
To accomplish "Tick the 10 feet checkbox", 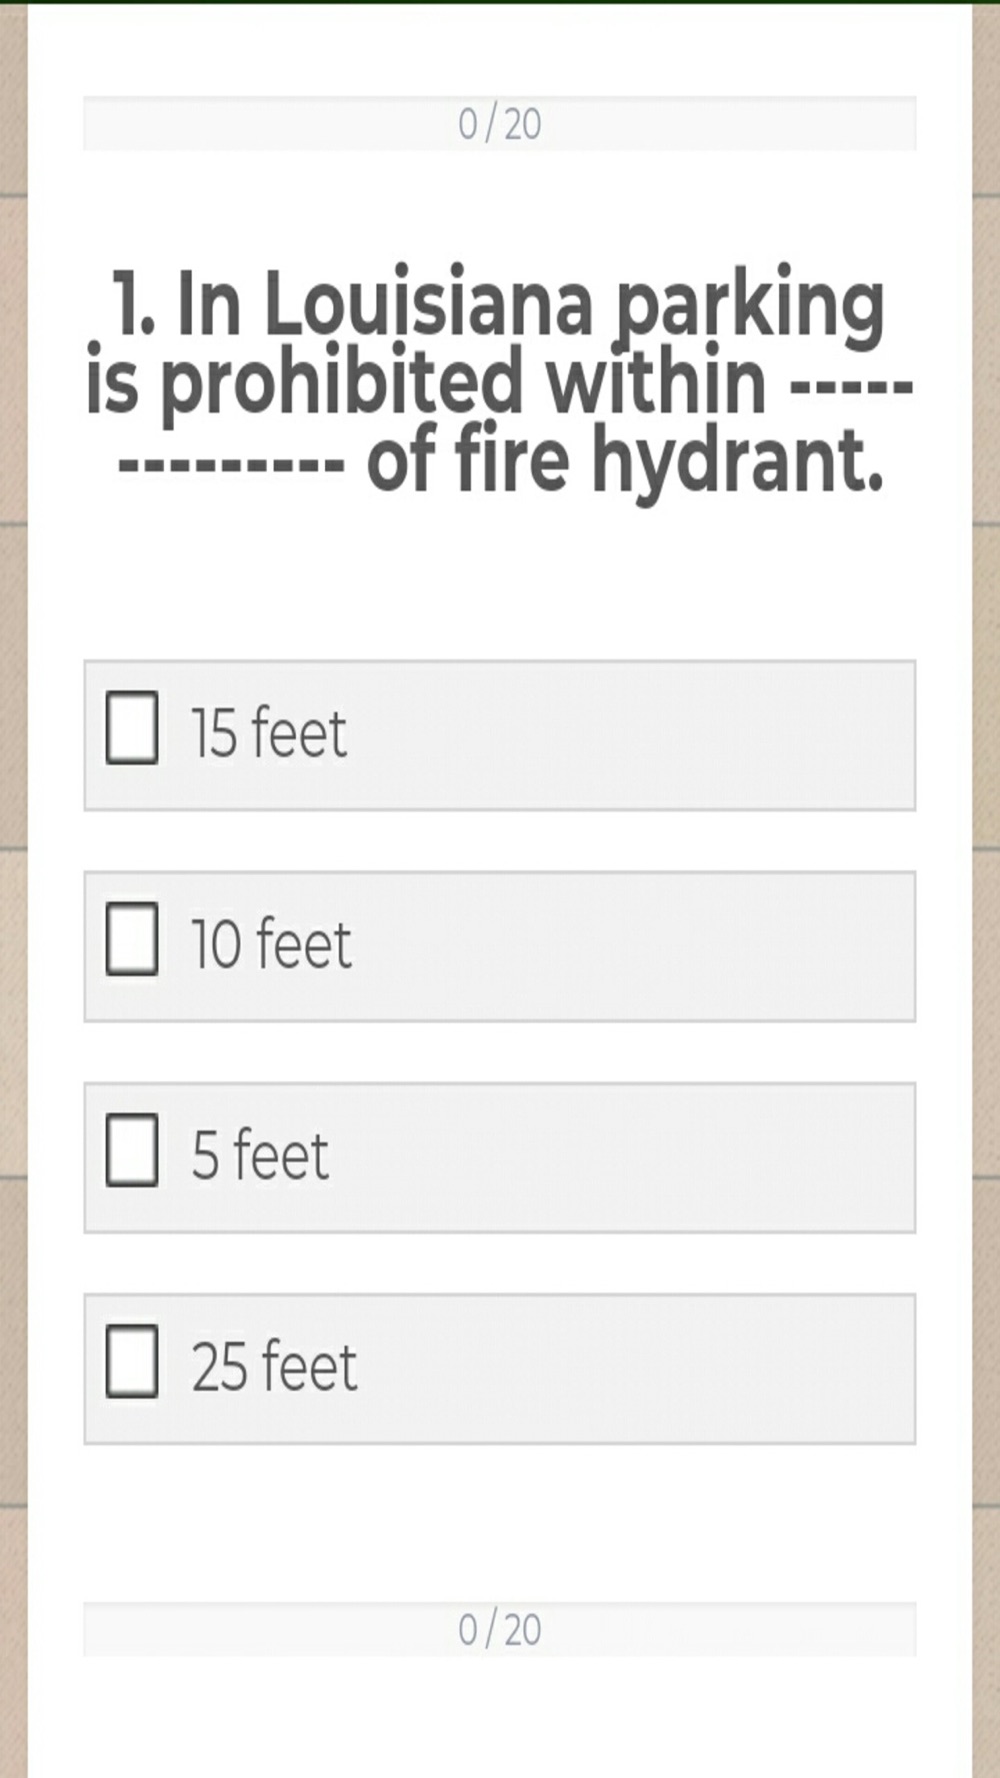I will click(x=132, y=938).
